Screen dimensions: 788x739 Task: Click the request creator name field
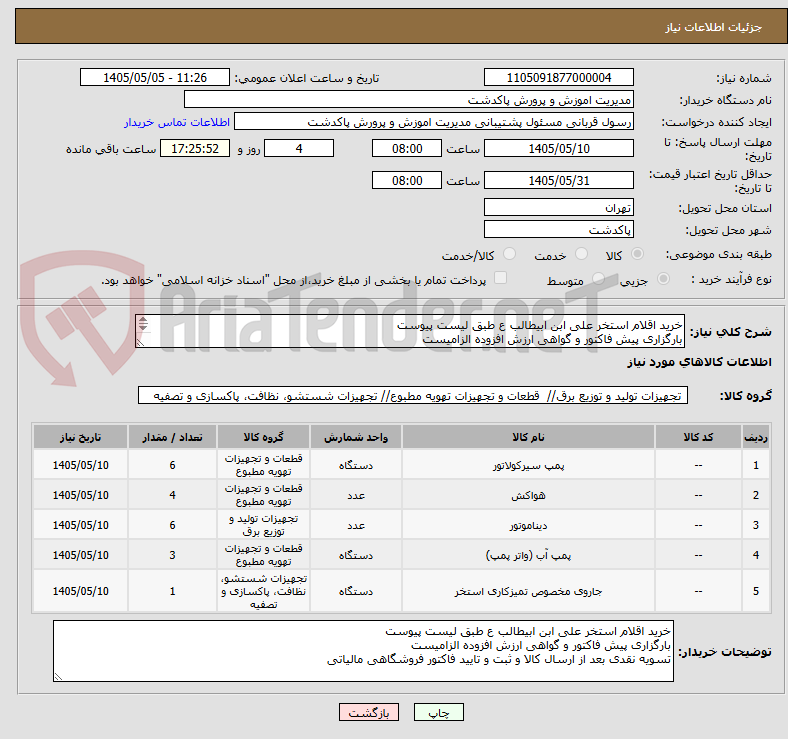click(434, 122)
